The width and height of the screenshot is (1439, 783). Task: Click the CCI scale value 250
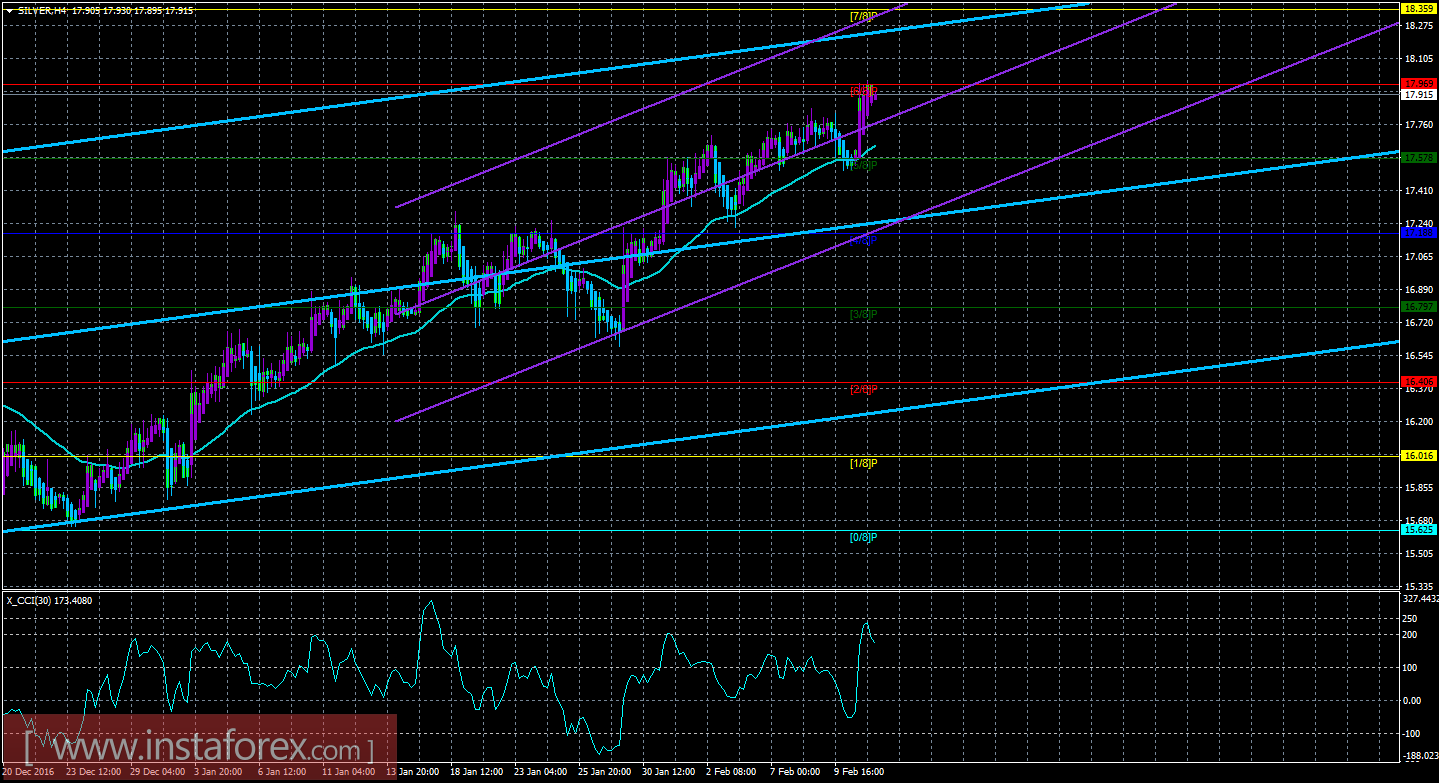click(1411, 617)
